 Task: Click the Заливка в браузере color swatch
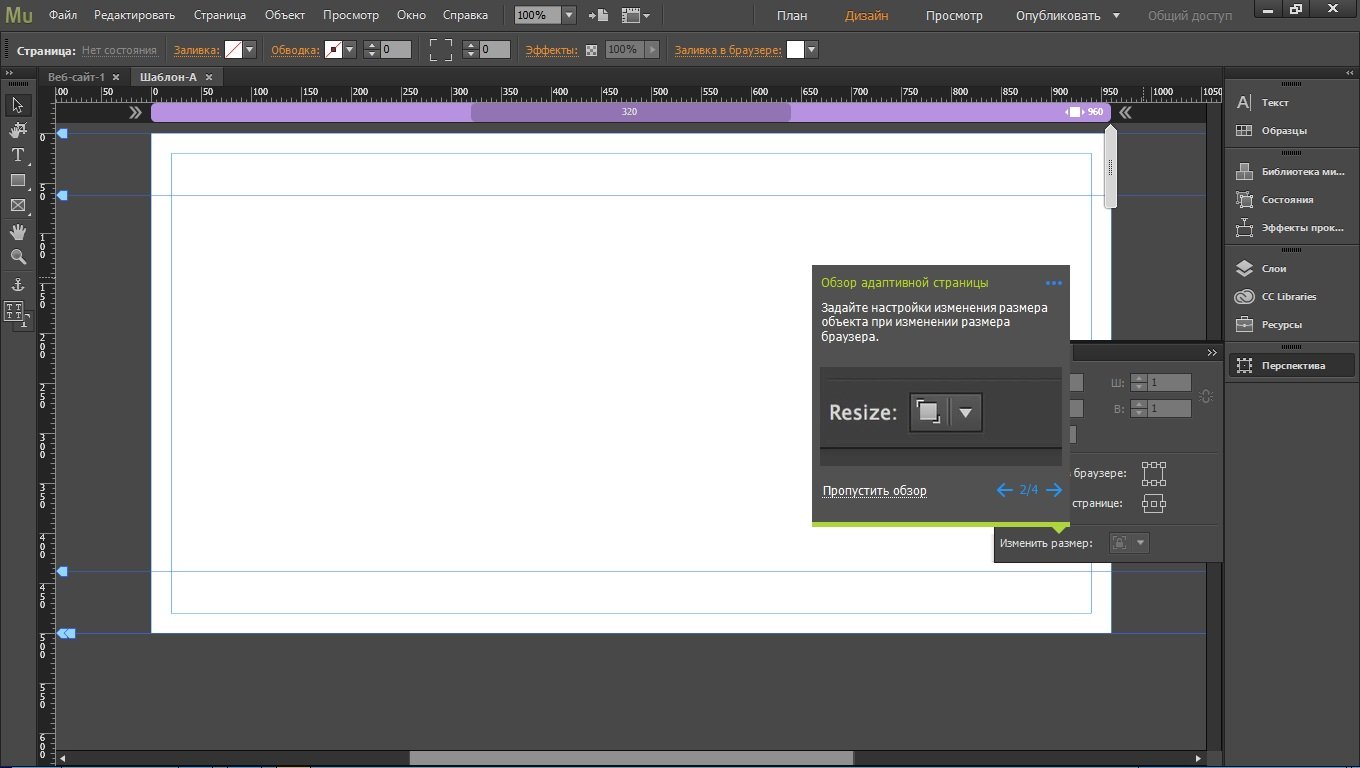(795, 50)
